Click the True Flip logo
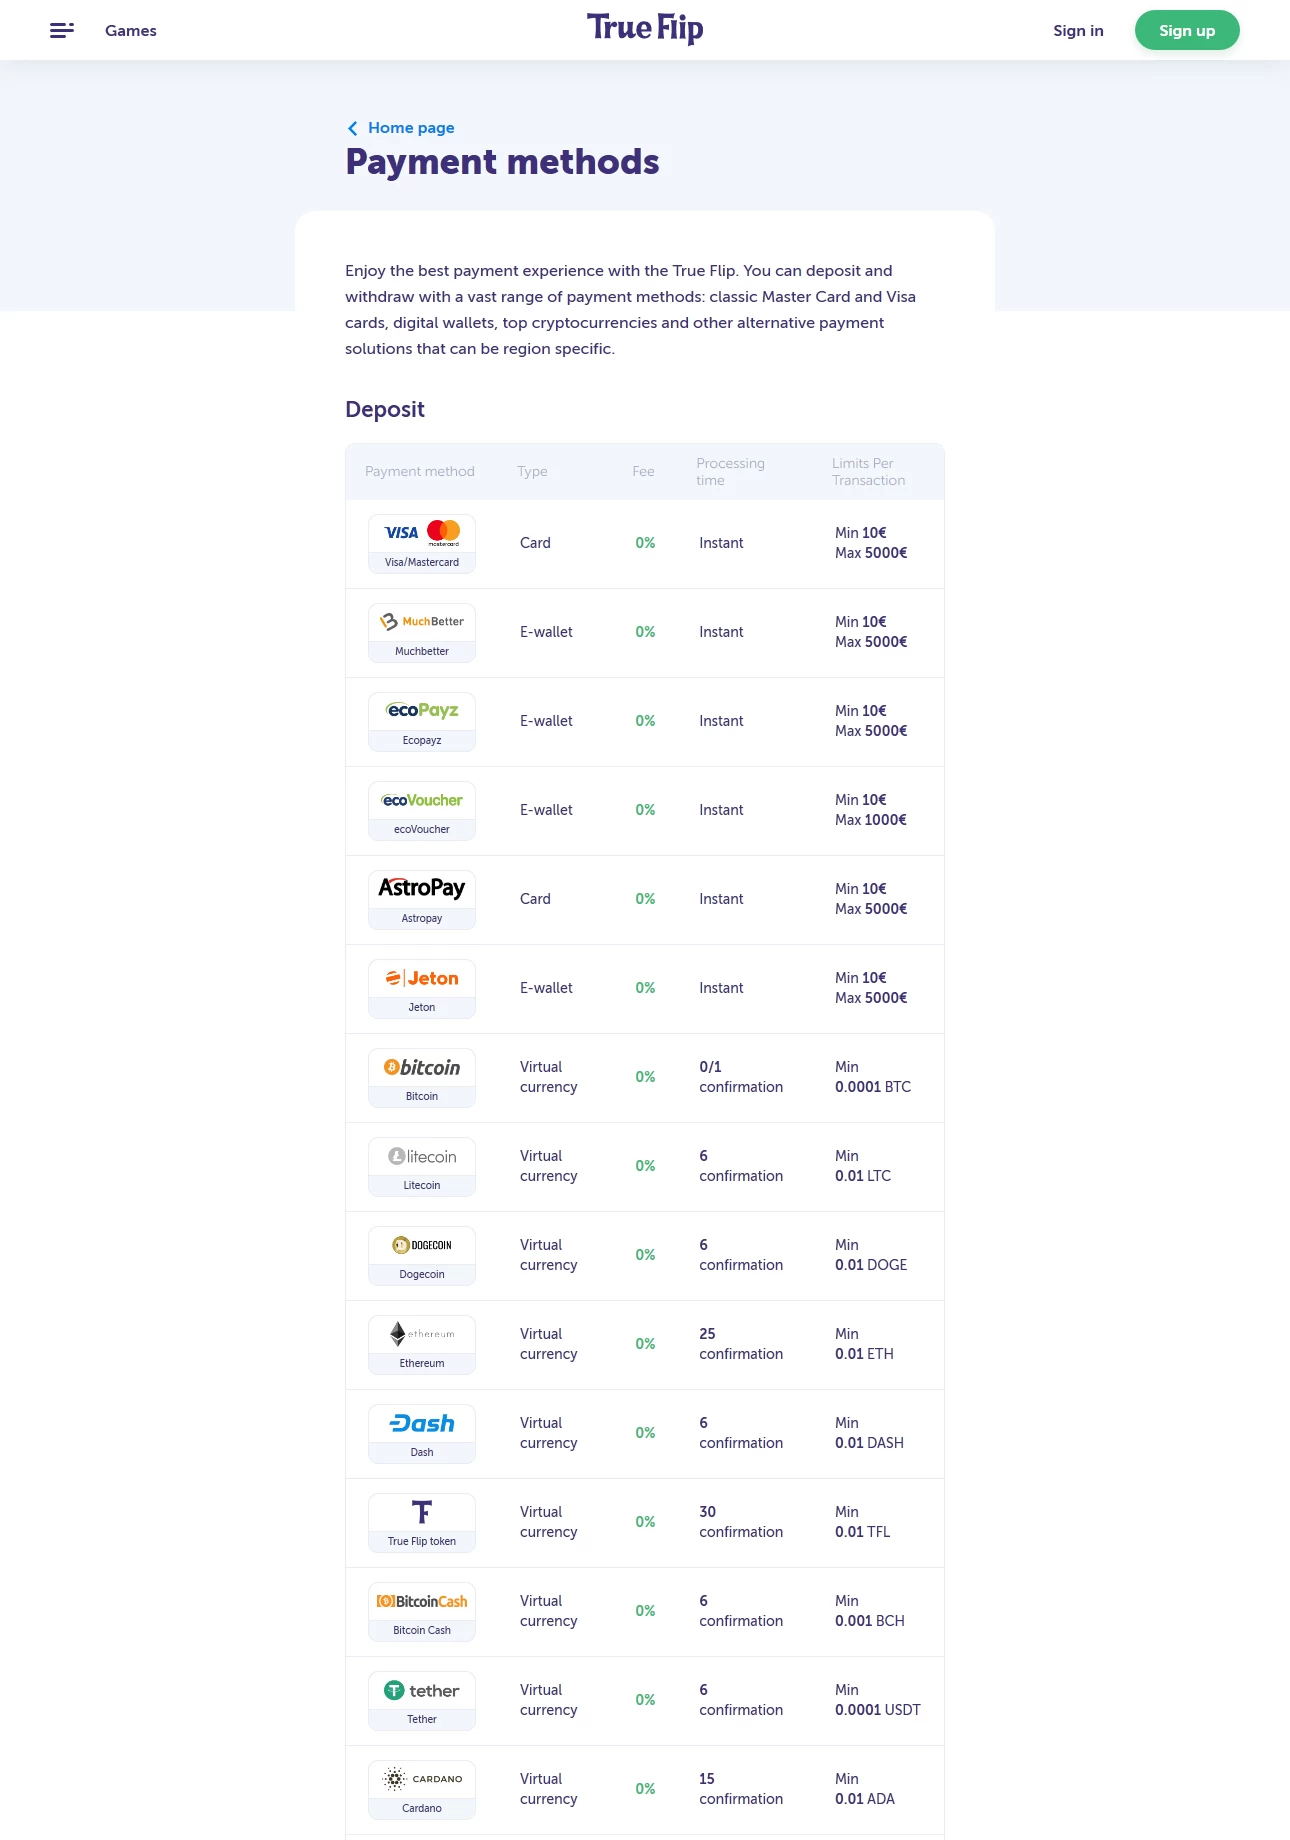 point(645,28)
